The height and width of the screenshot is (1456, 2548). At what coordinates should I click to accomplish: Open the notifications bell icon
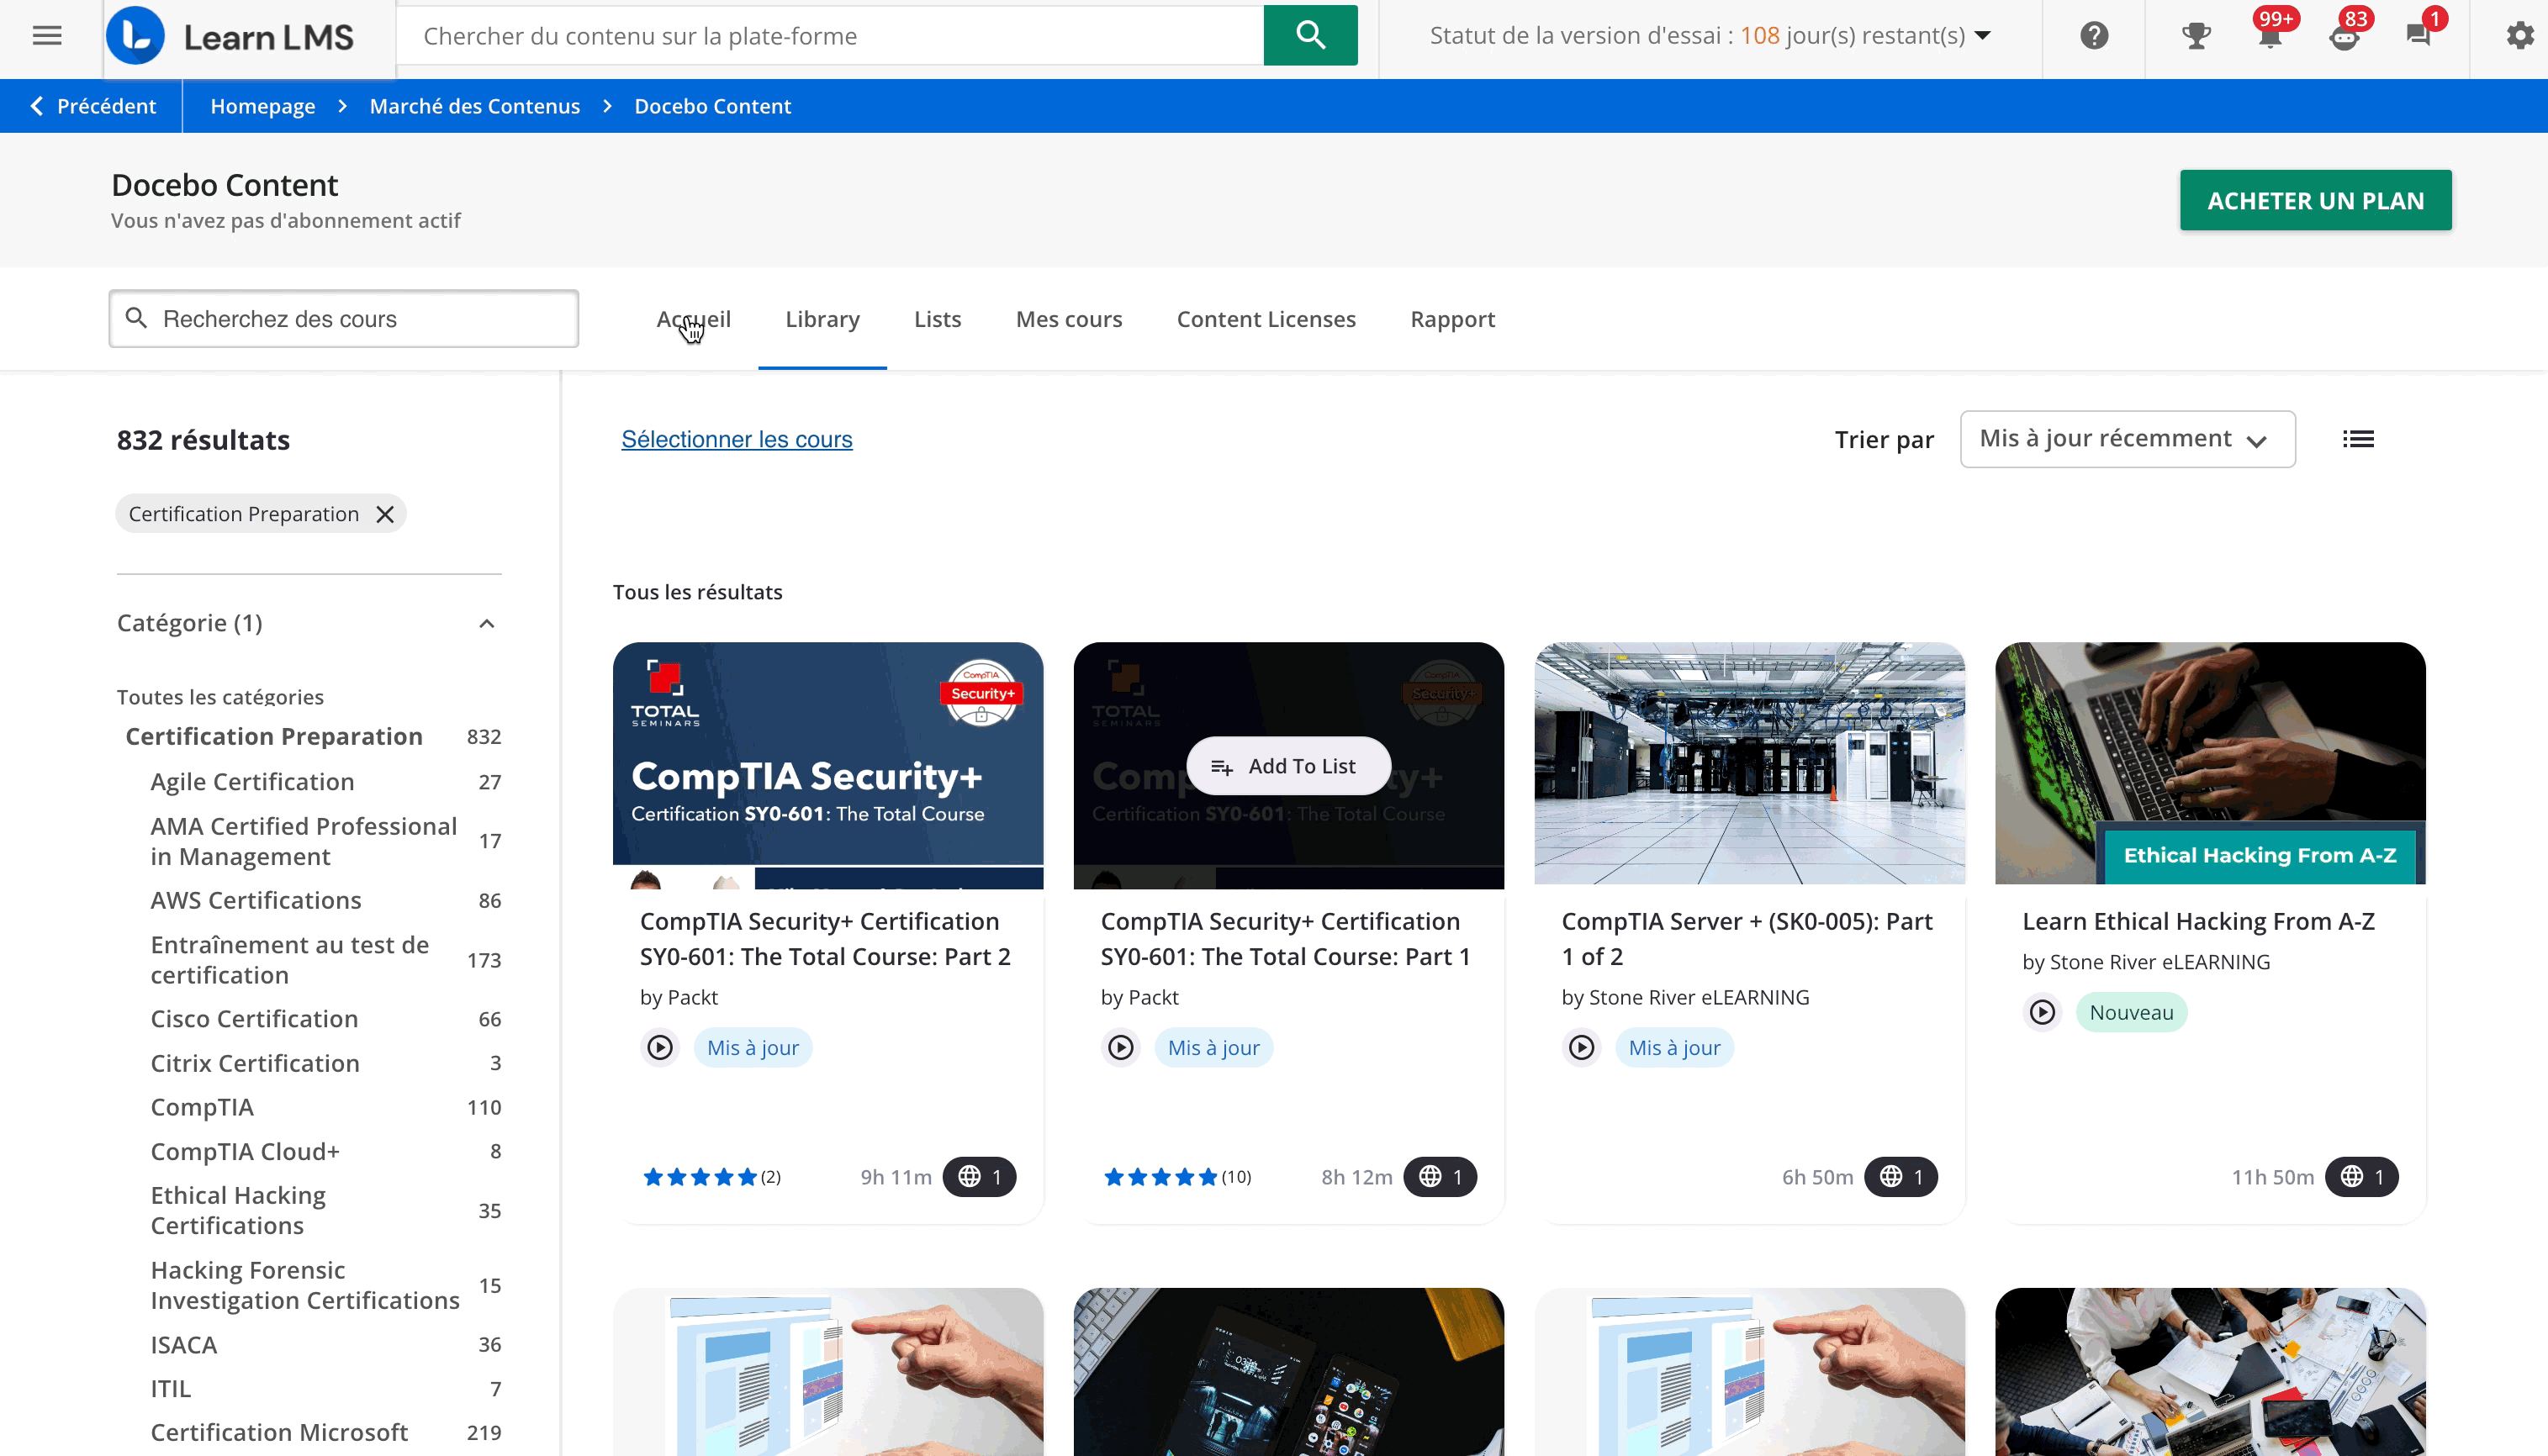pos(2270,36)
